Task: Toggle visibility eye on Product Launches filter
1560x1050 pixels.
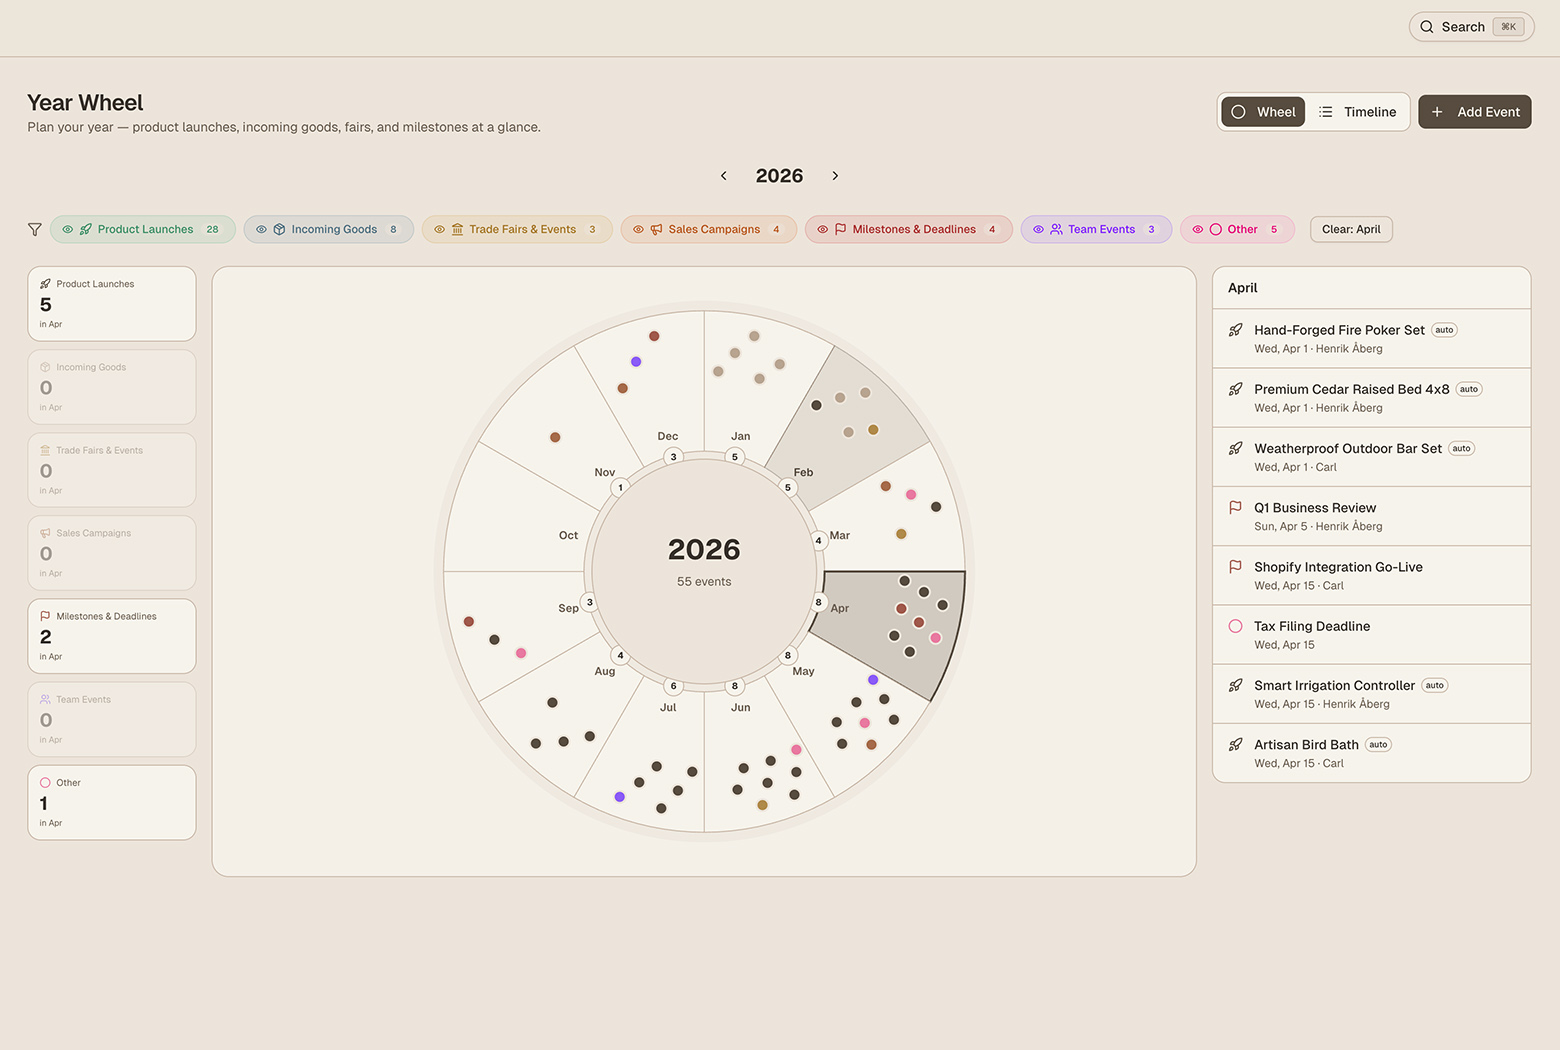Action: pos(67,229)
